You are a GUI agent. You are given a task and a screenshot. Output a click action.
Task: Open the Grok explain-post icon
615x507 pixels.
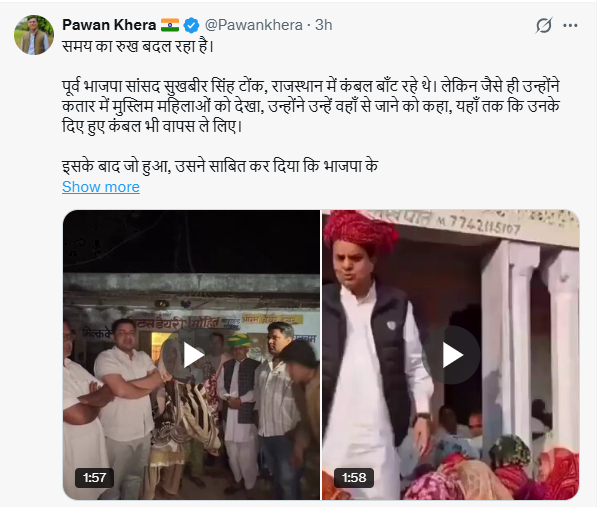(544, 25)
